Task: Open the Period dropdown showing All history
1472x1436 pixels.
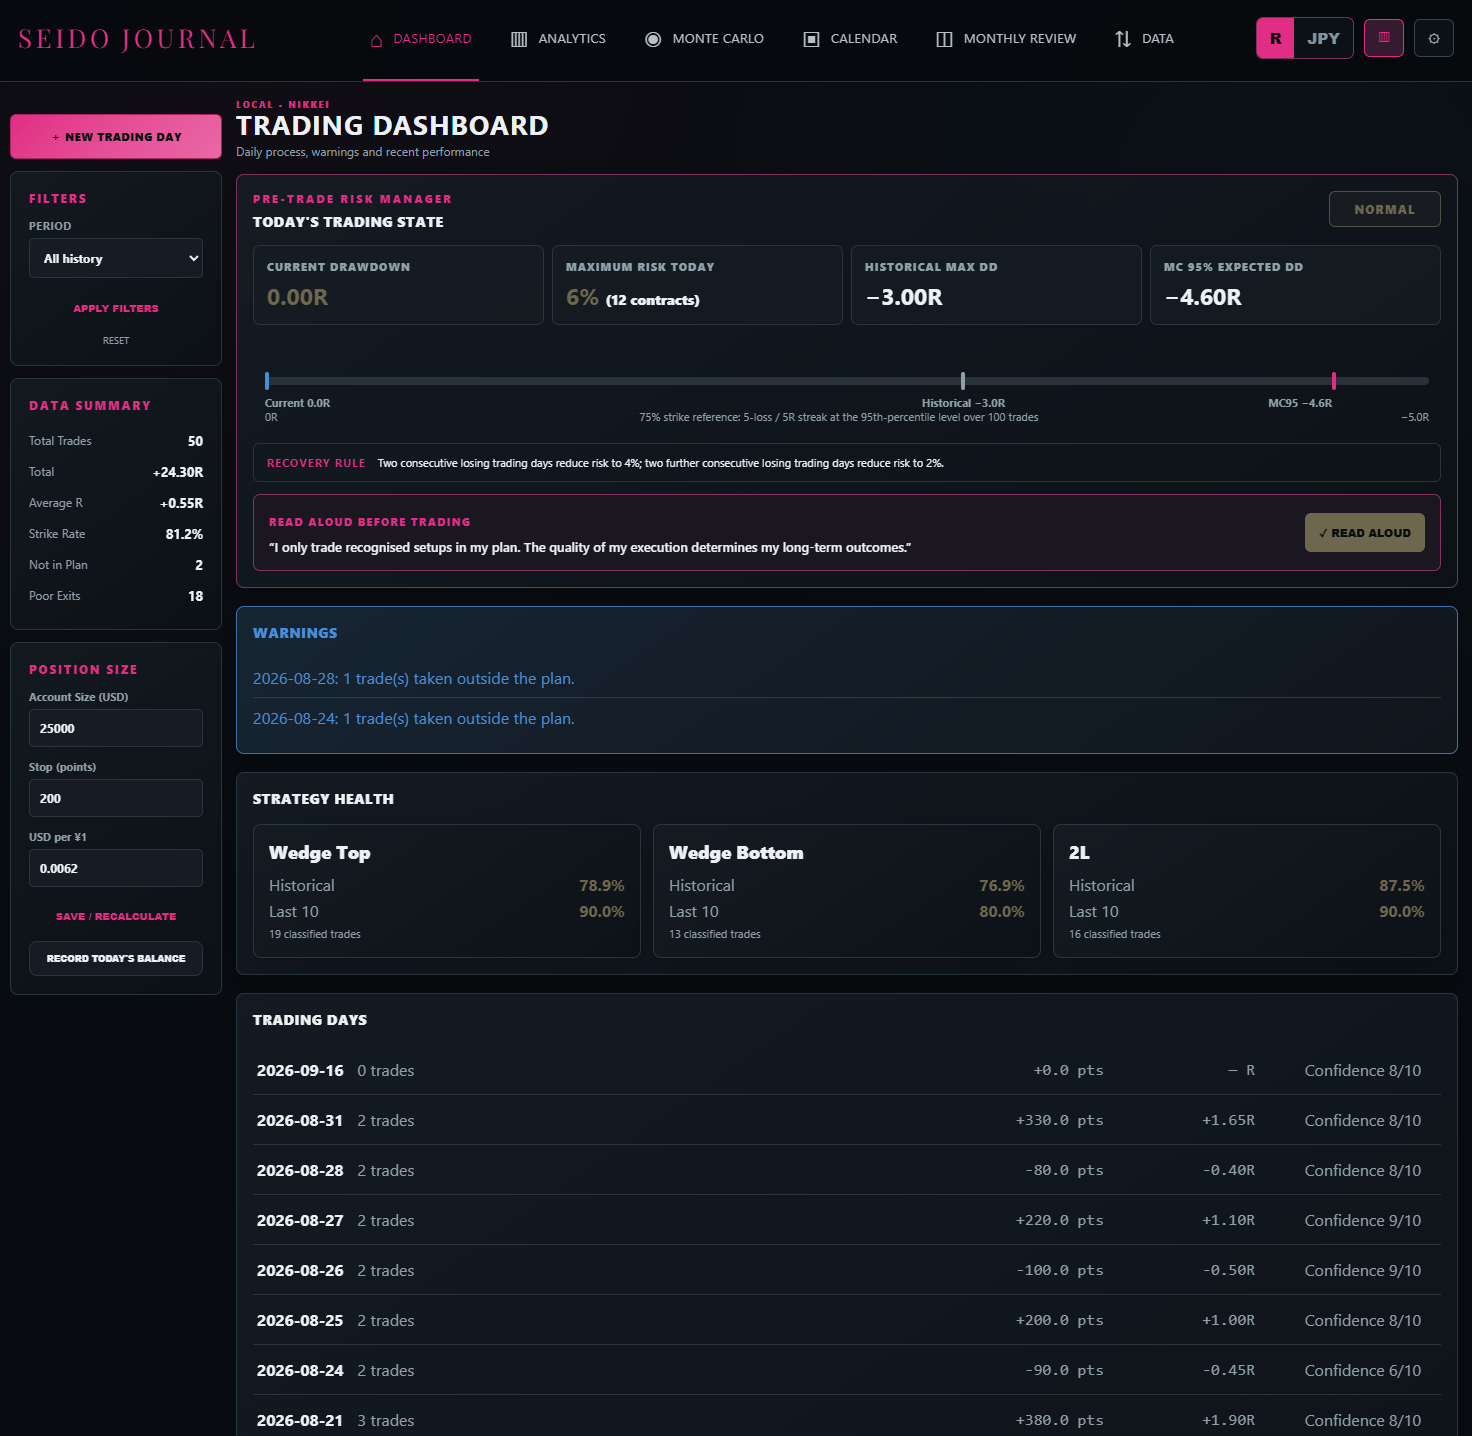Action: pyautogui.click(x=116, y=258)
